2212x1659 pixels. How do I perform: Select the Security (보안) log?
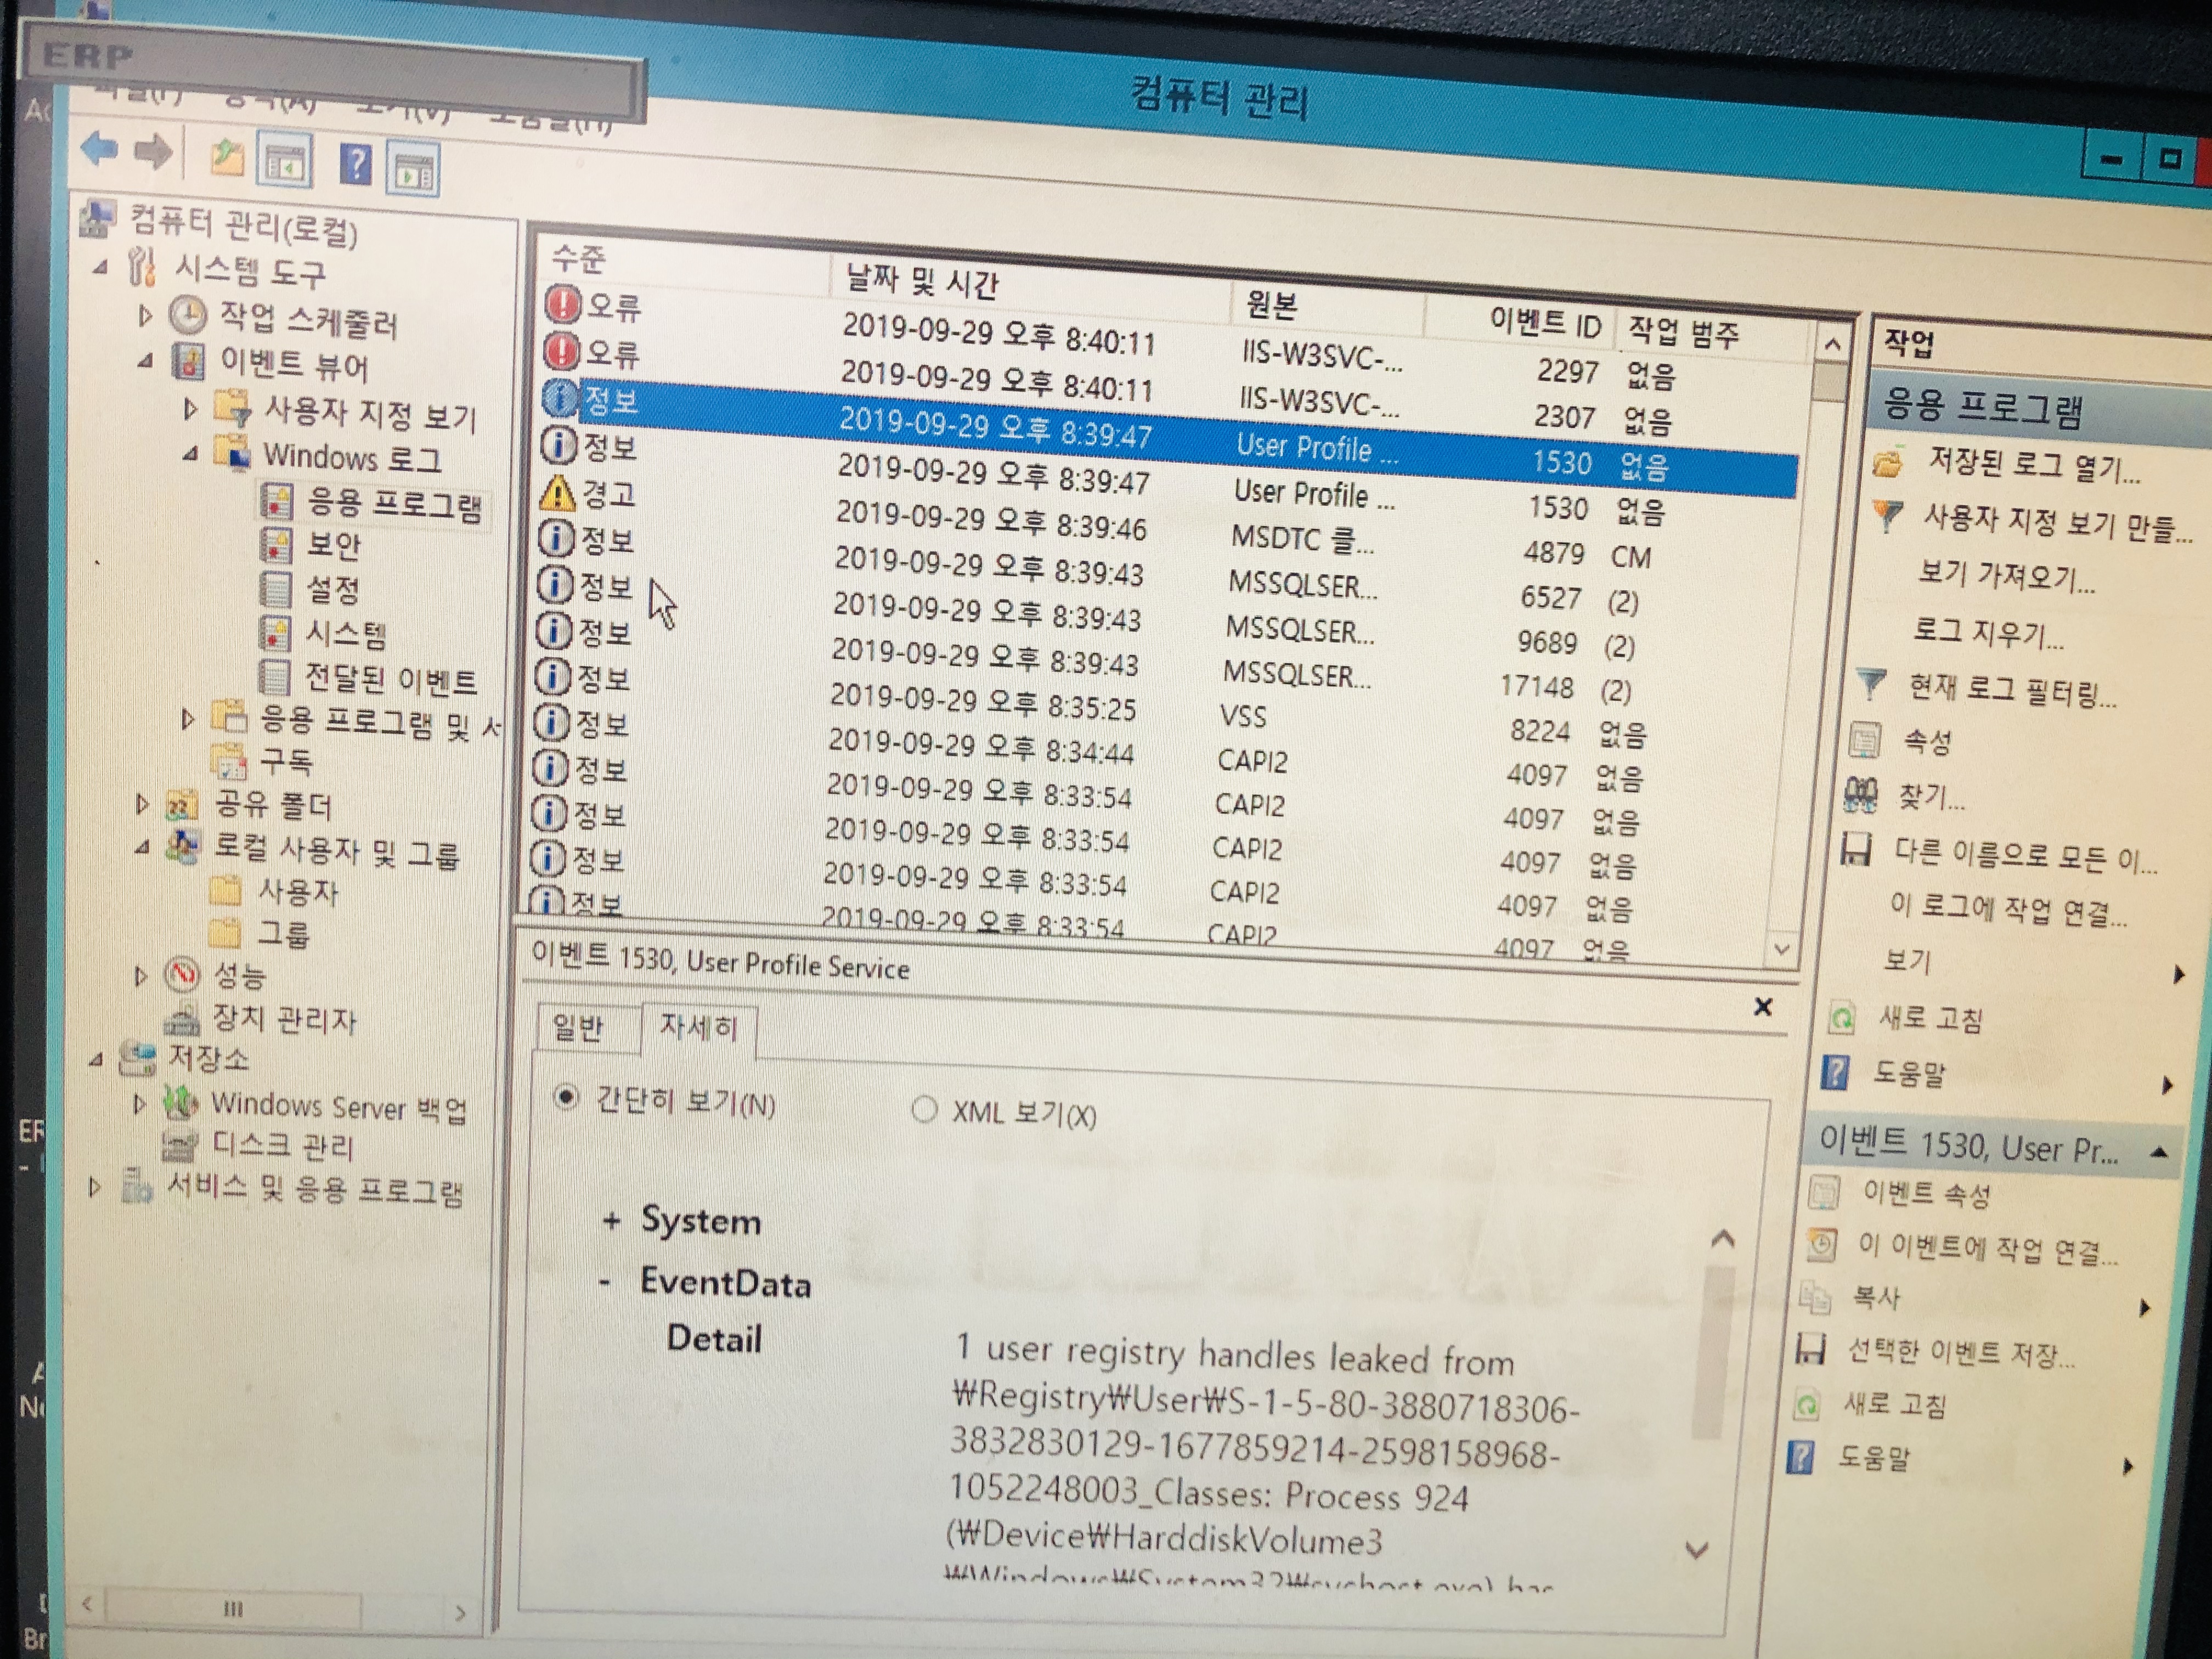333,545
